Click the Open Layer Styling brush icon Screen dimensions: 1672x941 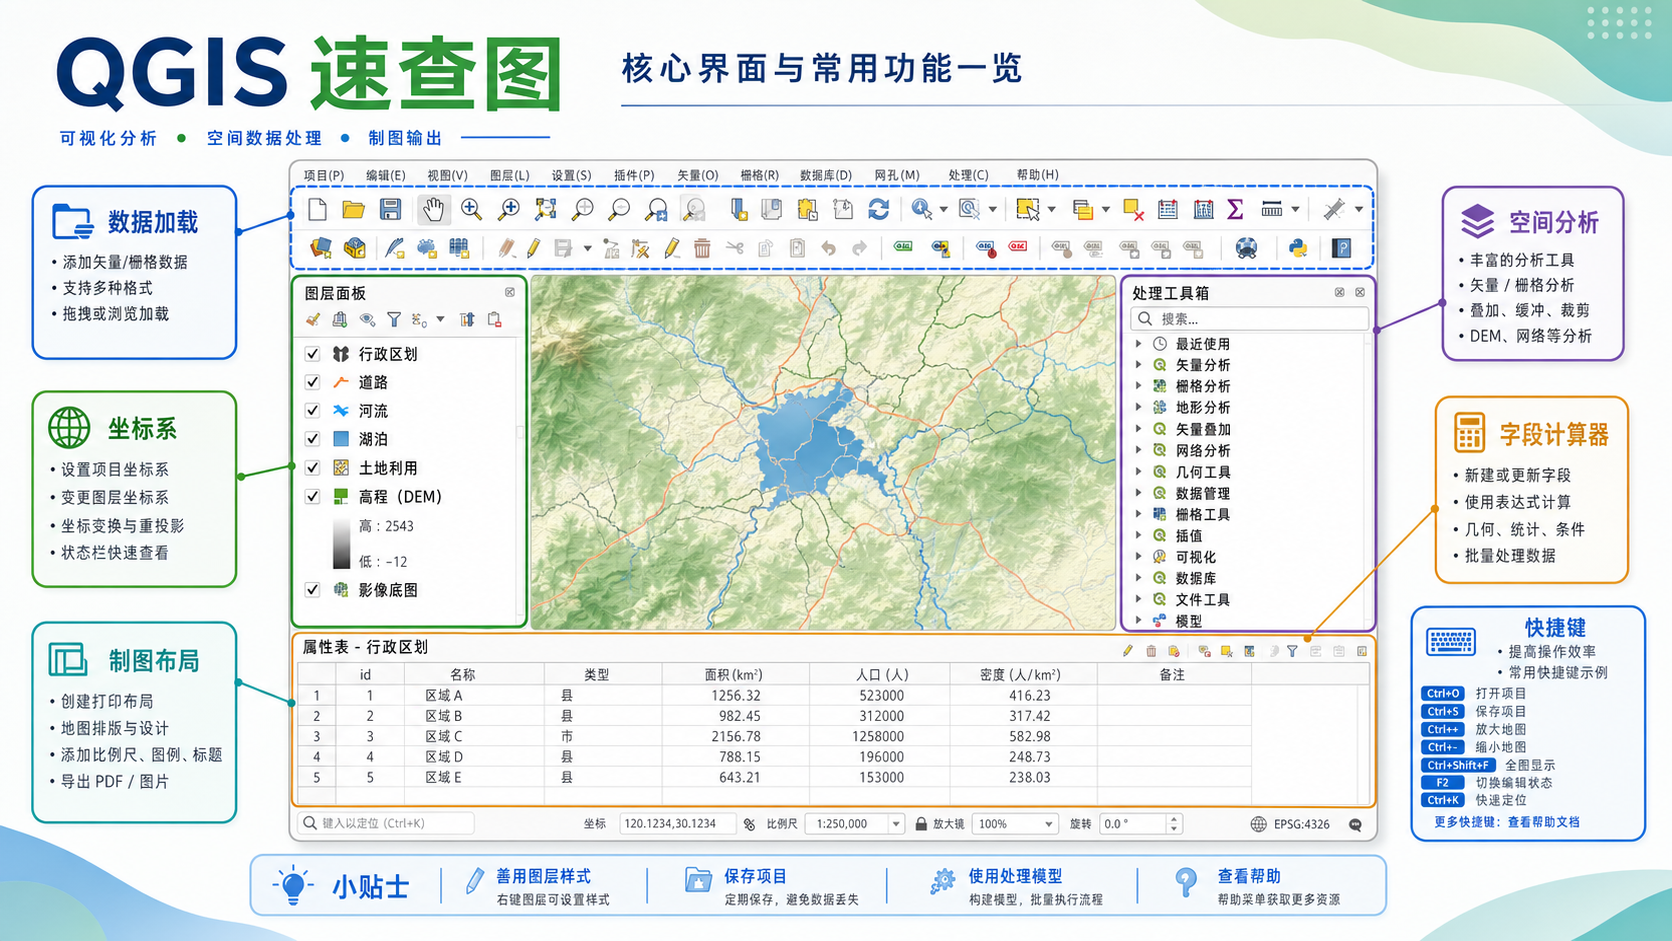click(314, 319)
